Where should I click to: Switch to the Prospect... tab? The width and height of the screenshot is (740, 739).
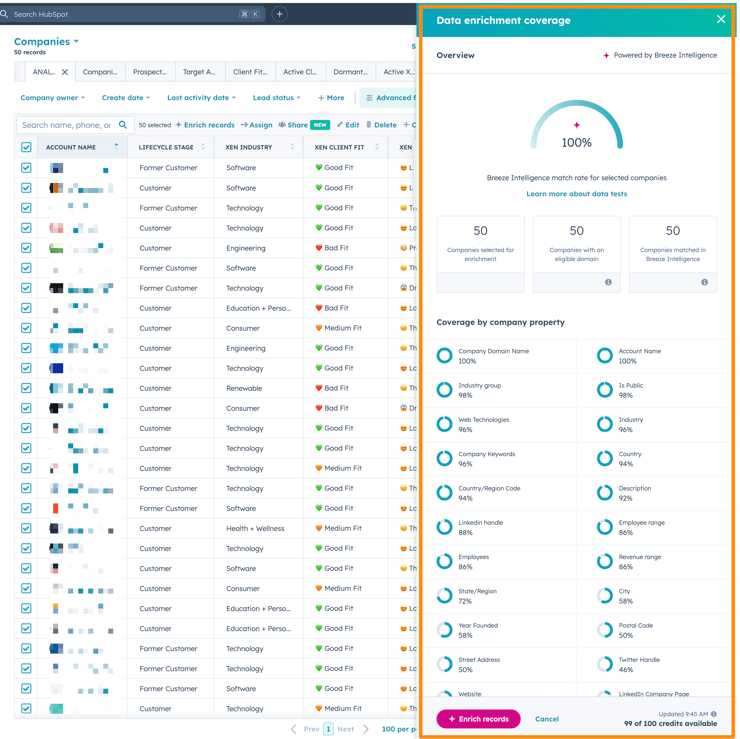(x=150, y=72)
